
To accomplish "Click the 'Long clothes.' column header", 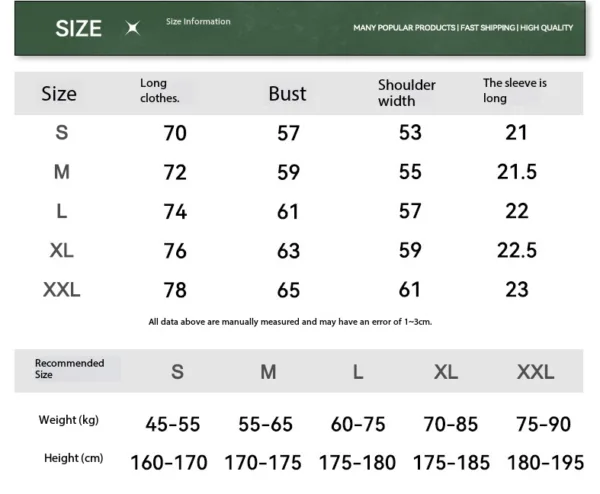I will click(159, 91).
